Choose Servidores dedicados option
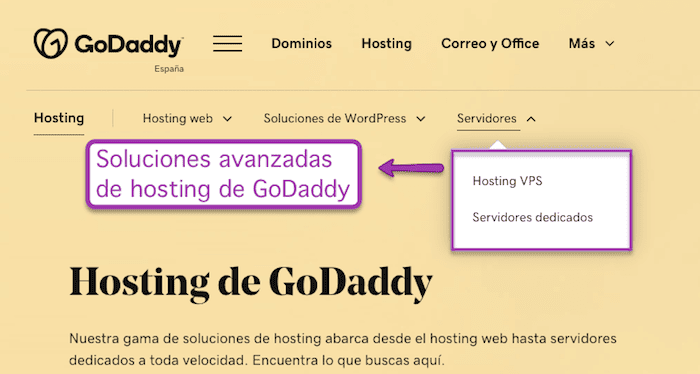Image resolution: width=700 pixels, height=374 pixels. [x=533, y=217]
